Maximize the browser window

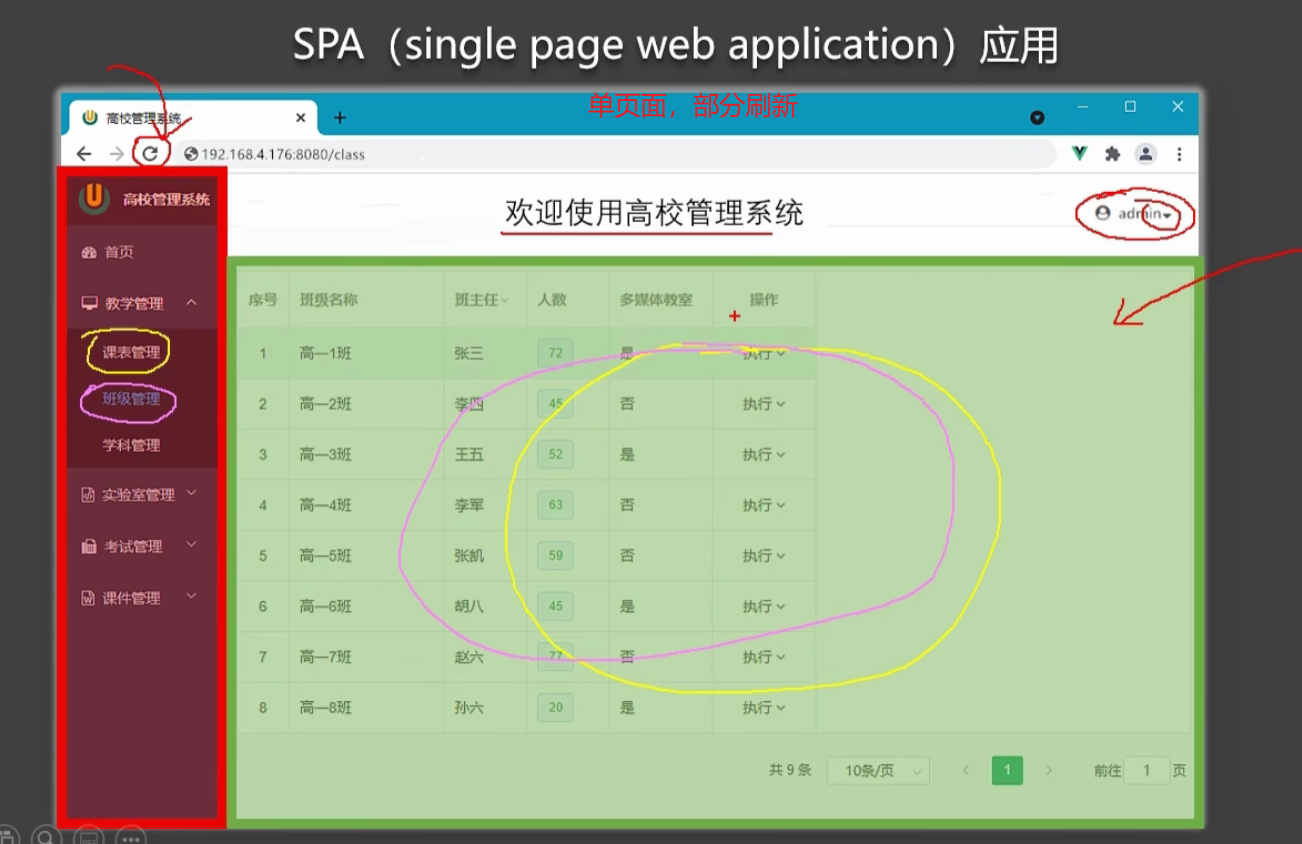(1130, 107)
